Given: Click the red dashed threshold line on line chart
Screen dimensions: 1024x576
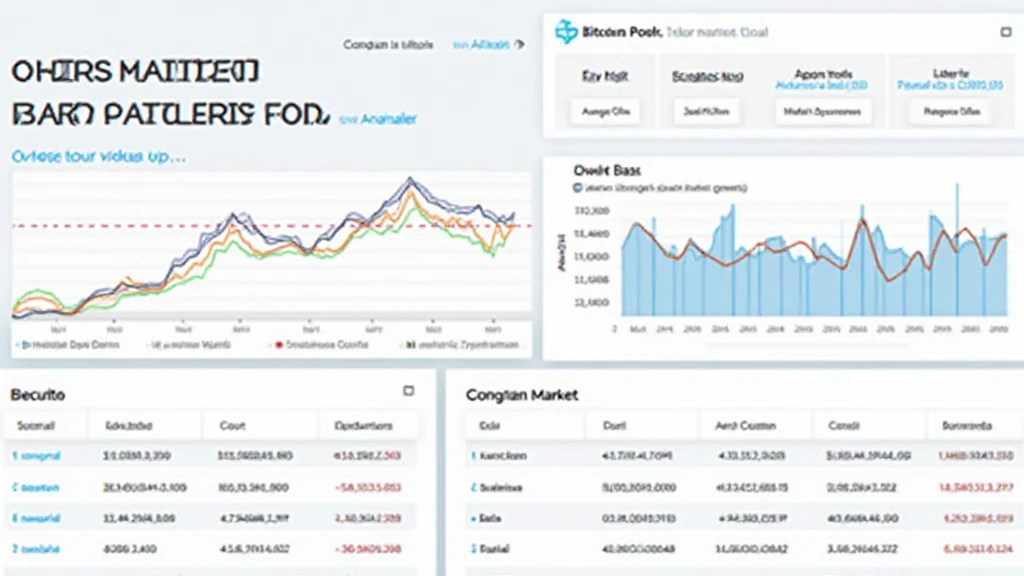Looking at the screenshot, I should pos(150,227).
